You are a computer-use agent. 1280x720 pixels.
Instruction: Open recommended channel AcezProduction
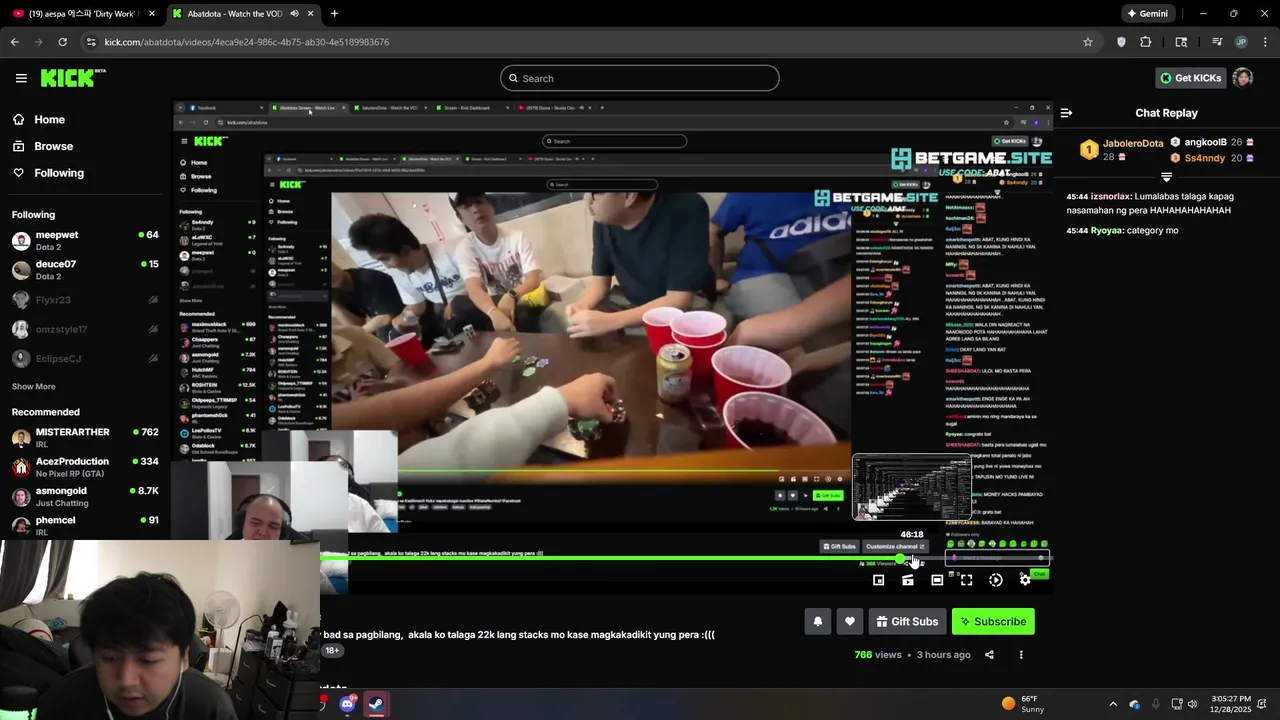[85, 467]
